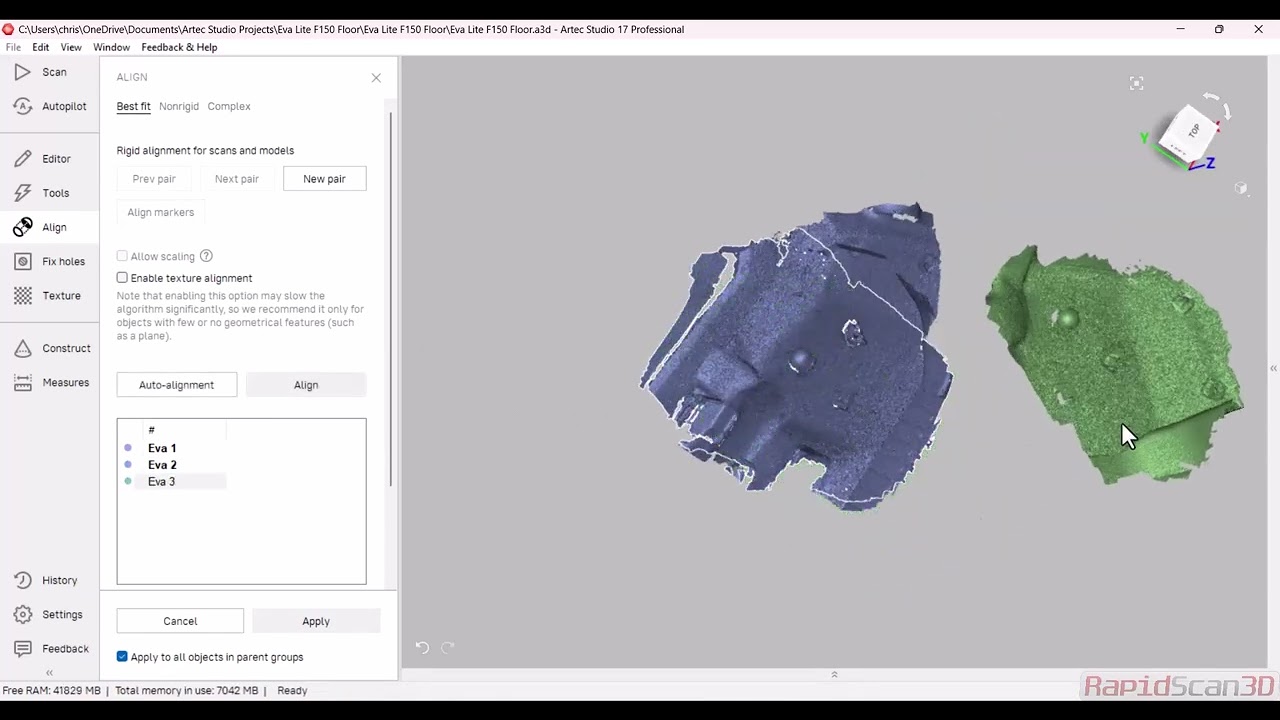
Task: Click the green color dot next to Eva 3
Action: (x=128, y=481)
